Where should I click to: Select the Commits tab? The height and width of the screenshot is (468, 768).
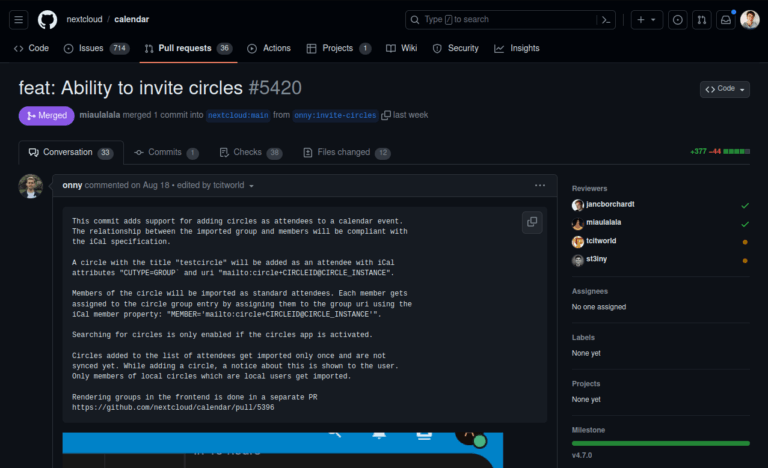coord(166,152)
